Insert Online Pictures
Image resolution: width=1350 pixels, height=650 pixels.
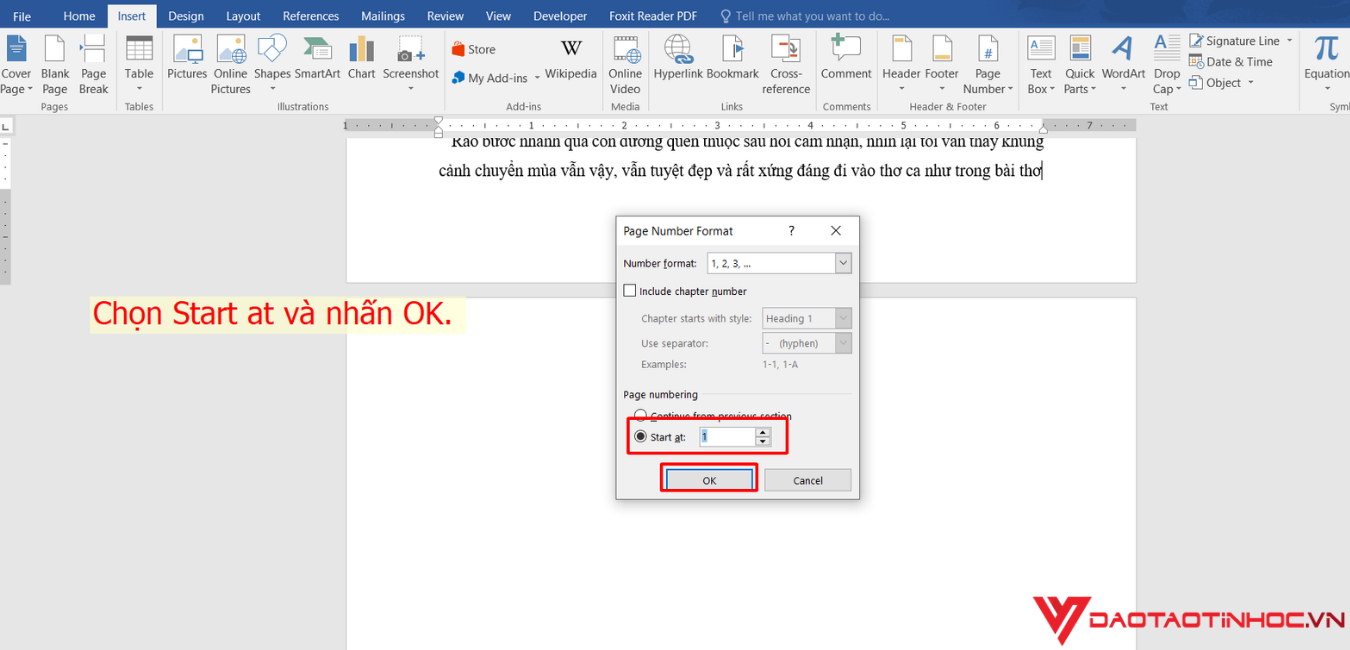click(231, 65)
